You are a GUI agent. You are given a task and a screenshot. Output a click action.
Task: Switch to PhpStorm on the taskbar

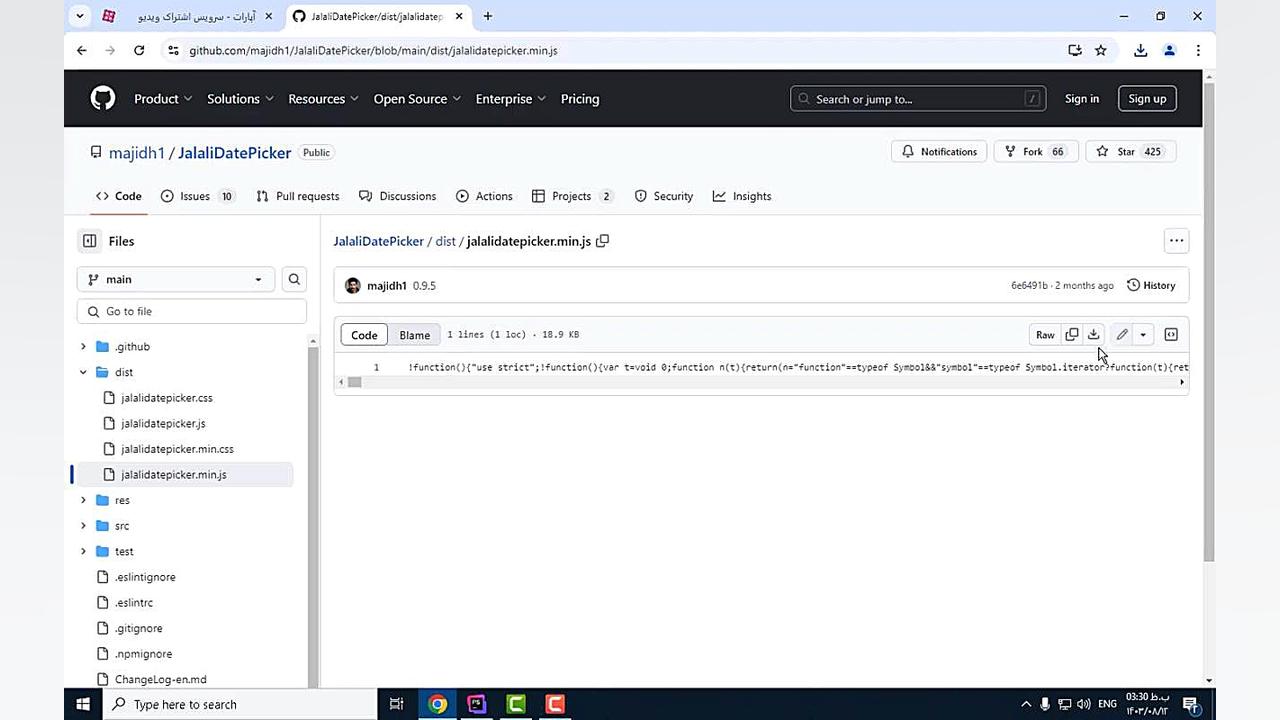click(x=476, y=704)
